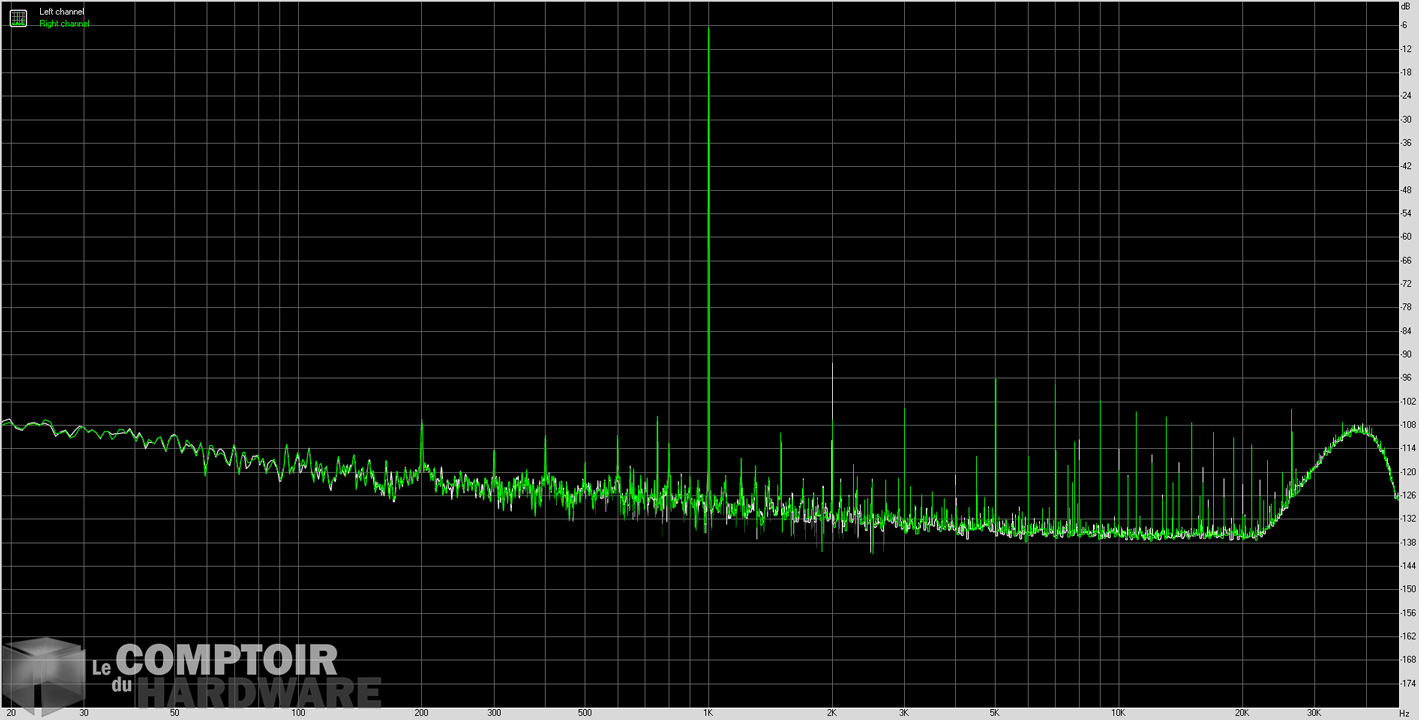Click the 30K label on frequency axis
The height and width of the screenshot is (720, 1419).
(1313, 713)
